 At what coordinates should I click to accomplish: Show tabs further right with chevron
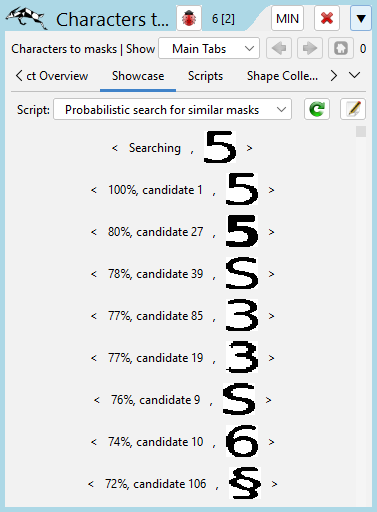coord(334,76)
